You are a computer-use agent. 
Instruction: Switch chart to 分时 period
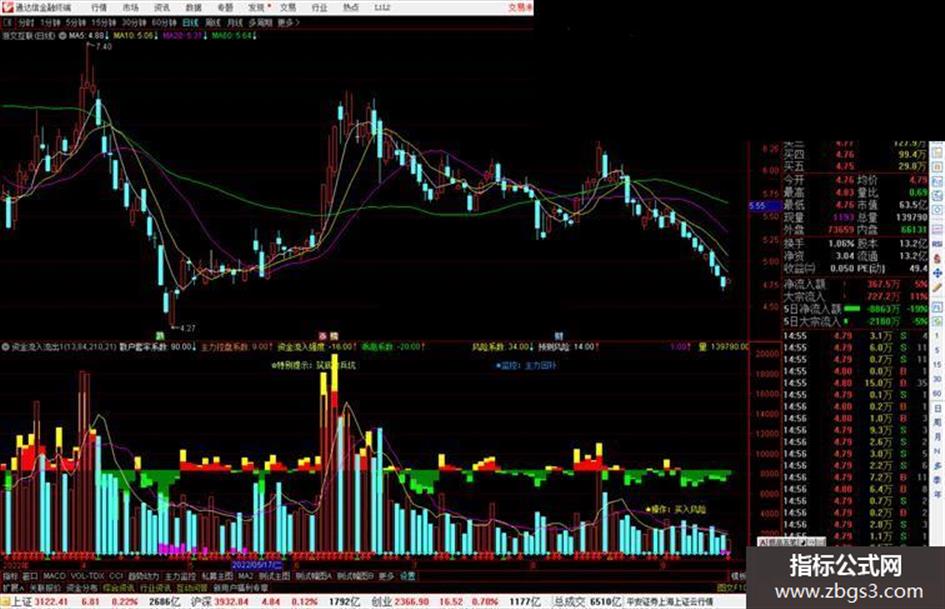coord(26,22)
